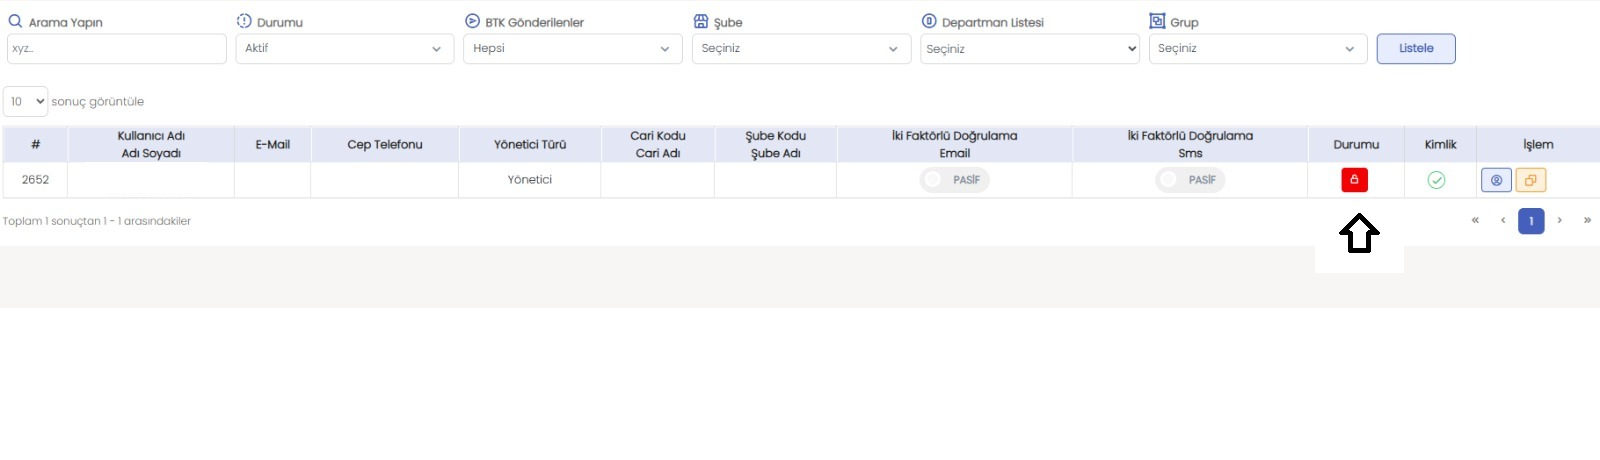Image resolution: width=1600 pixels, height=460 pixels.
Task: Open the blue user profile action icon
Action: (1496, 180)
